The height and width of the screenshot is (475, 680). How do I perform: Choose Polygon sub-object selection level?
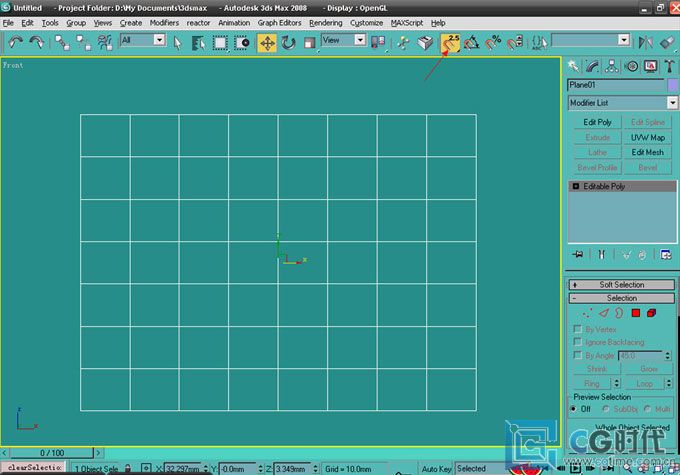click(x=635, y=313)
